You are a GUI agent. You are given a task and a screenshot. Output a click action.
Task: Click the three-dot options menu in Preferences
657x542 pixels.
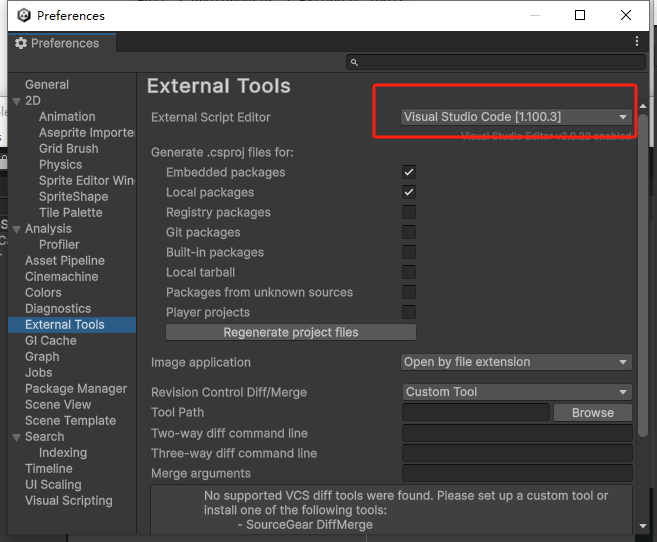(x=637, y=42)
